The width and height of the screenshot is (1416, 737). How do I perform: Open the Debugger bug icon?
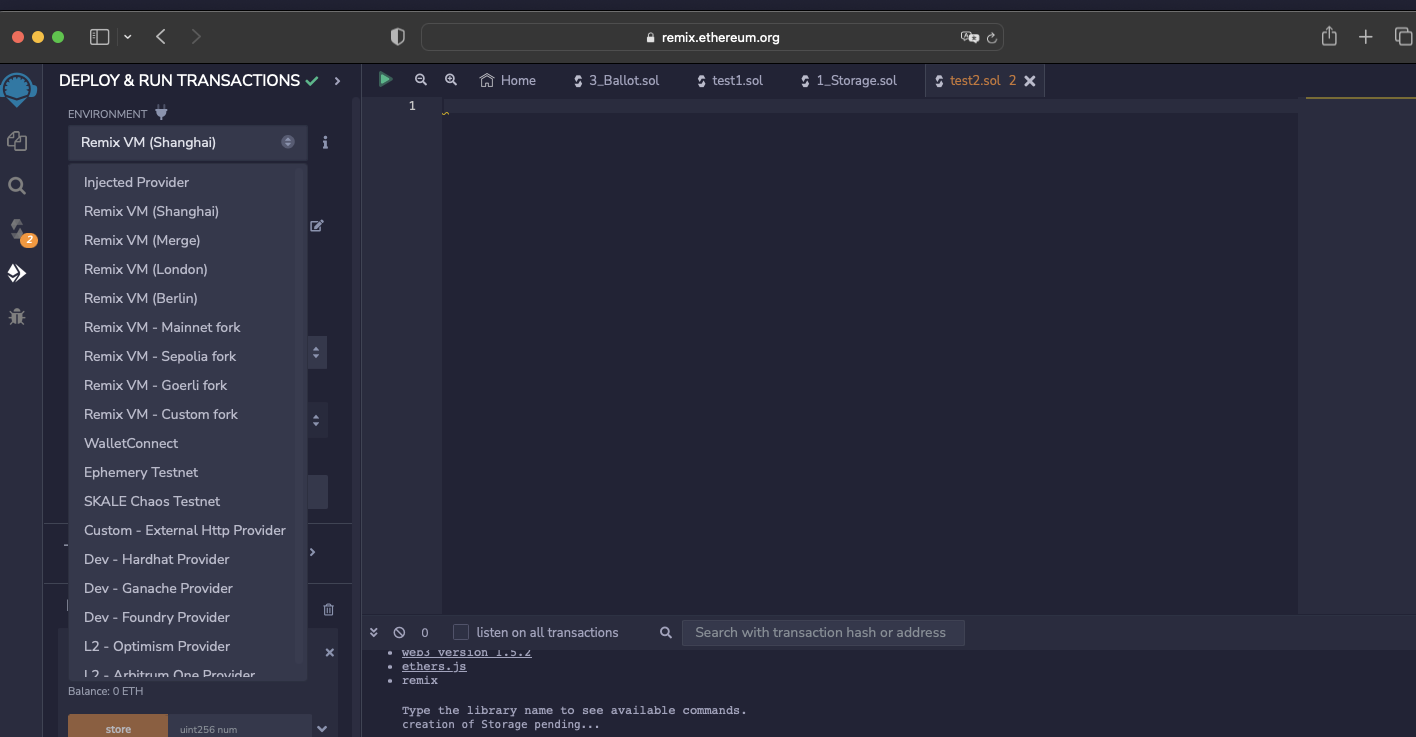17,317
